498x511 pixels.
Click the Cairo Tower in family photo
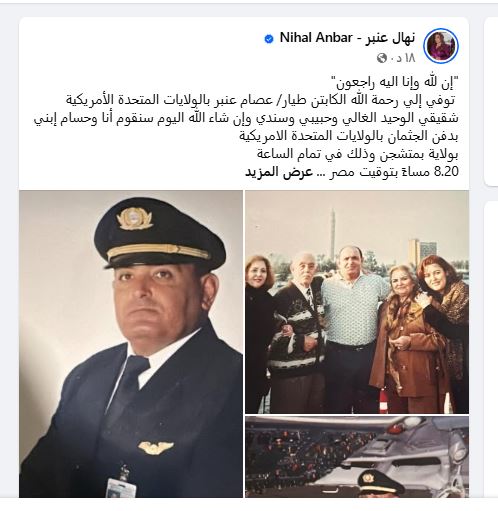332,230
